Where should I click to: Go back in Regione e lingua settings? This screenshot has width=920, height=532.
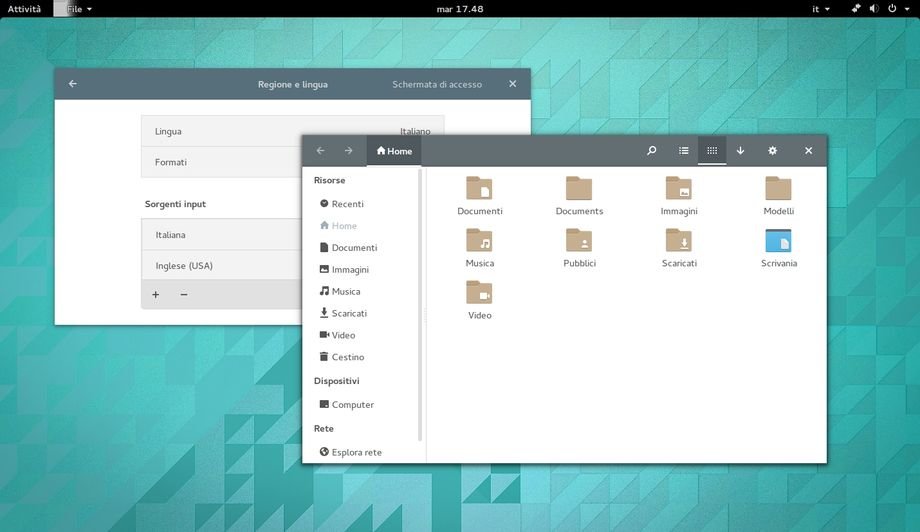pos(73,84)
